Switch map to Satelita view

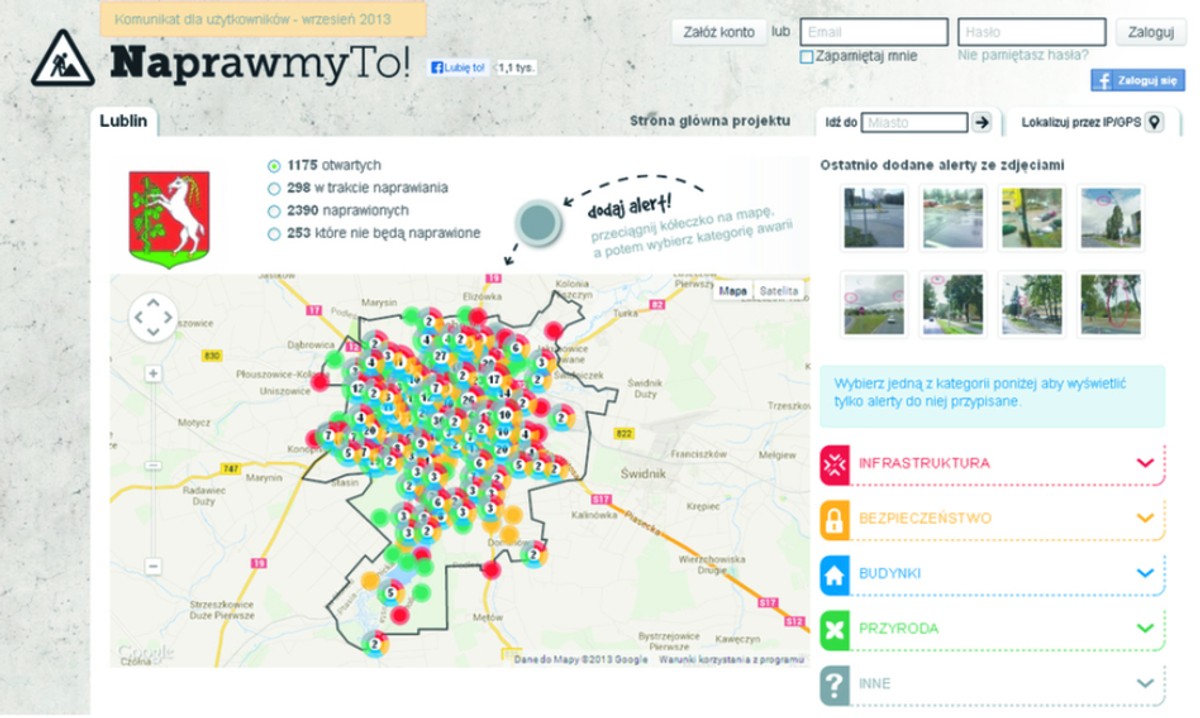point(779,291)
